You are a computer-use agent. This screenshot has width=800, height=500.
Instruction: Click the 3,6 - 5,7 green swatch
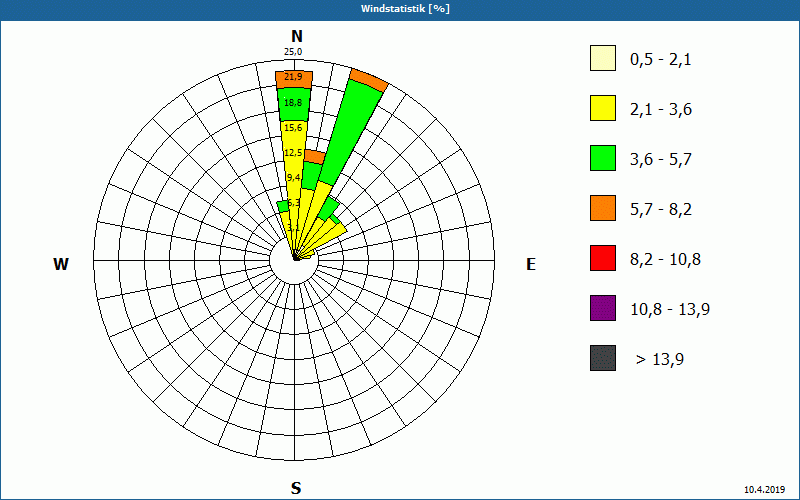tap(603, 158)
